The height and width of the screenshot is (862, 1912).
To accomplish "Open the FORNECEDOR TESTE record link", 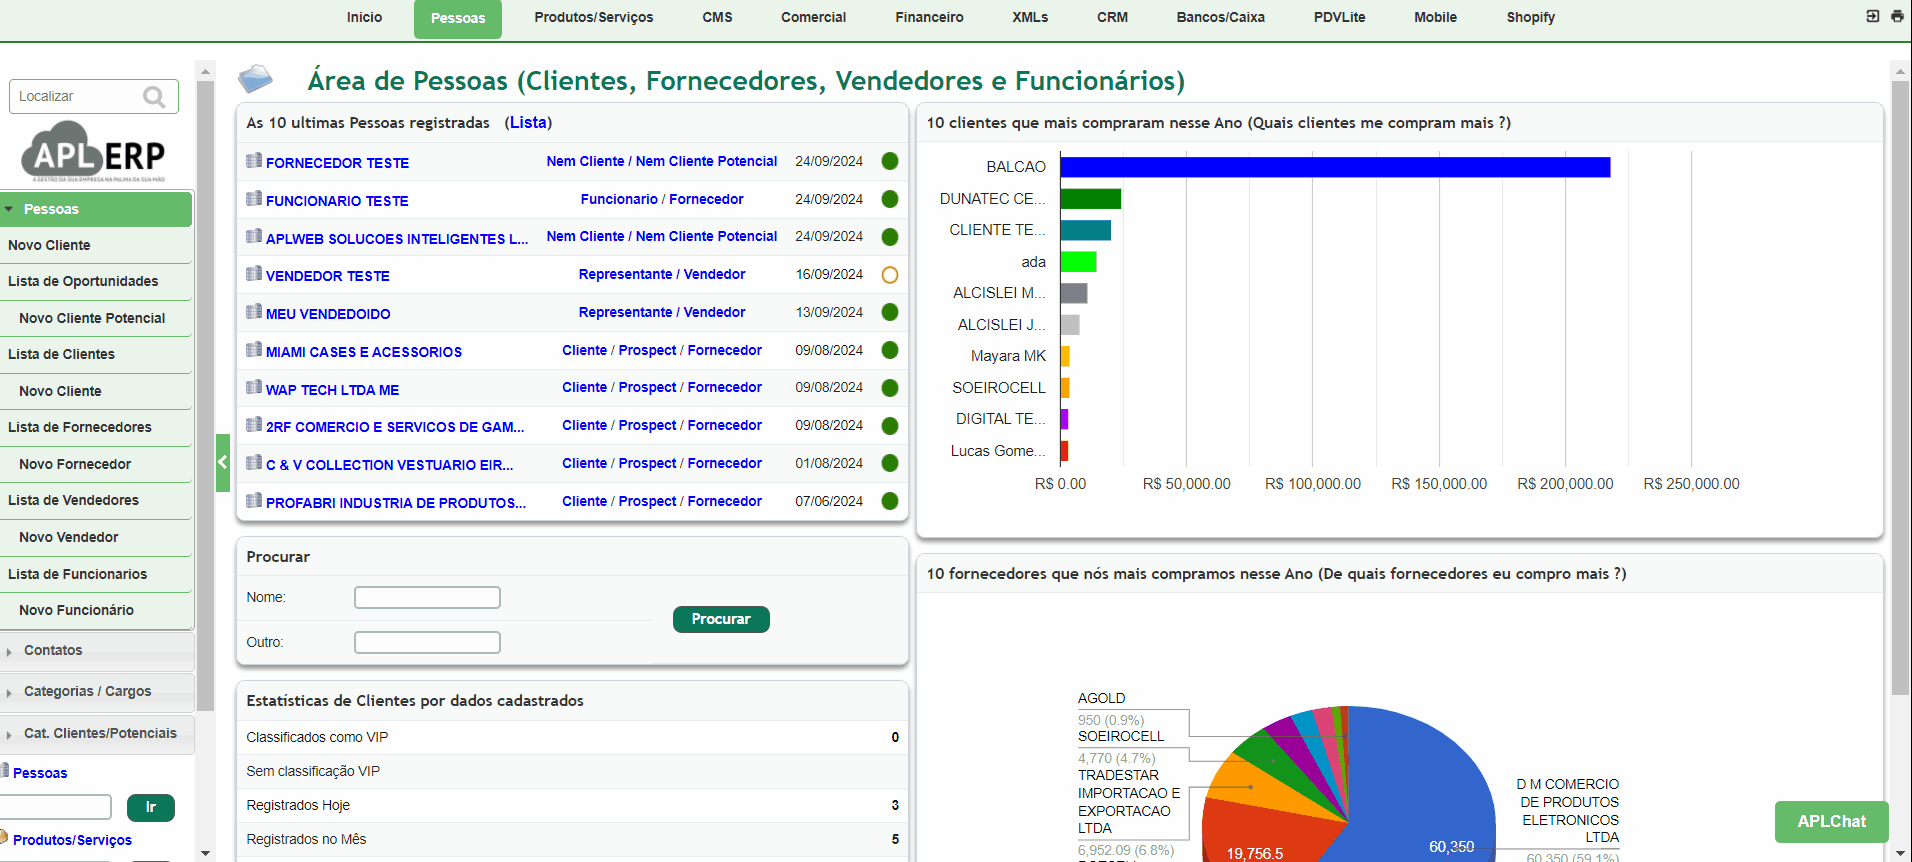I will (337, 163).
